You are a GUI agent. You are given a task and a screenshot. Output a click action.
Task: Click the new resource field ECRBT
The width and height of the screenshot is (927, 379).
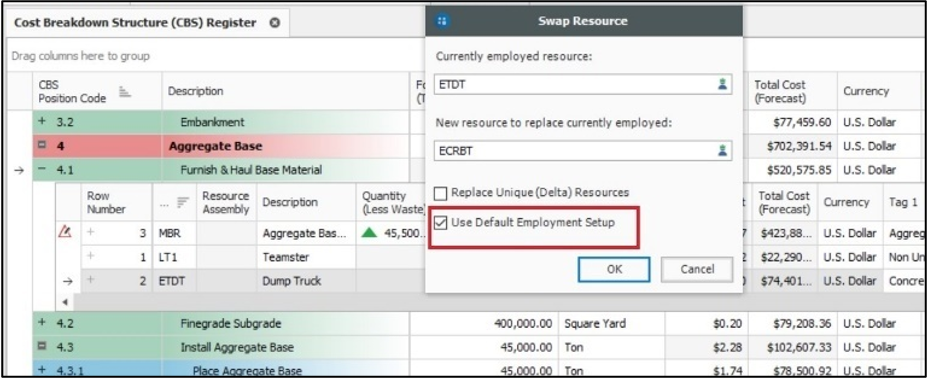click(x=583, y=151)
